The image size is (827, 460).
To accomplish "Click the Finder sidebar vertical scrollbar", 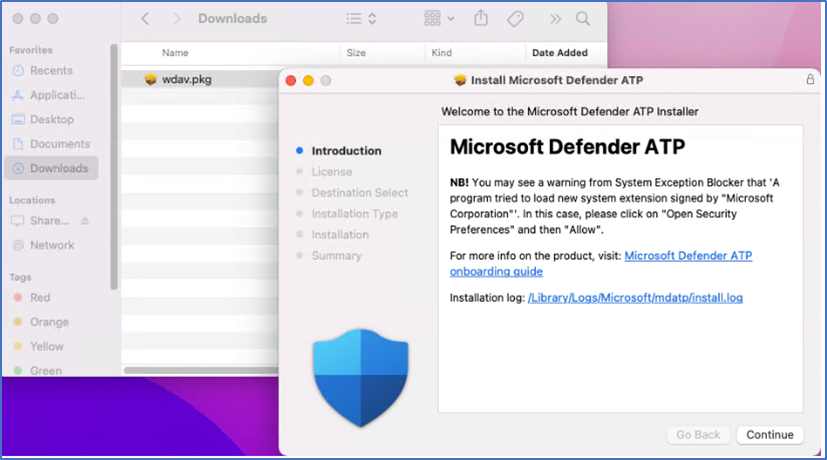I will (x=113, y=167).
